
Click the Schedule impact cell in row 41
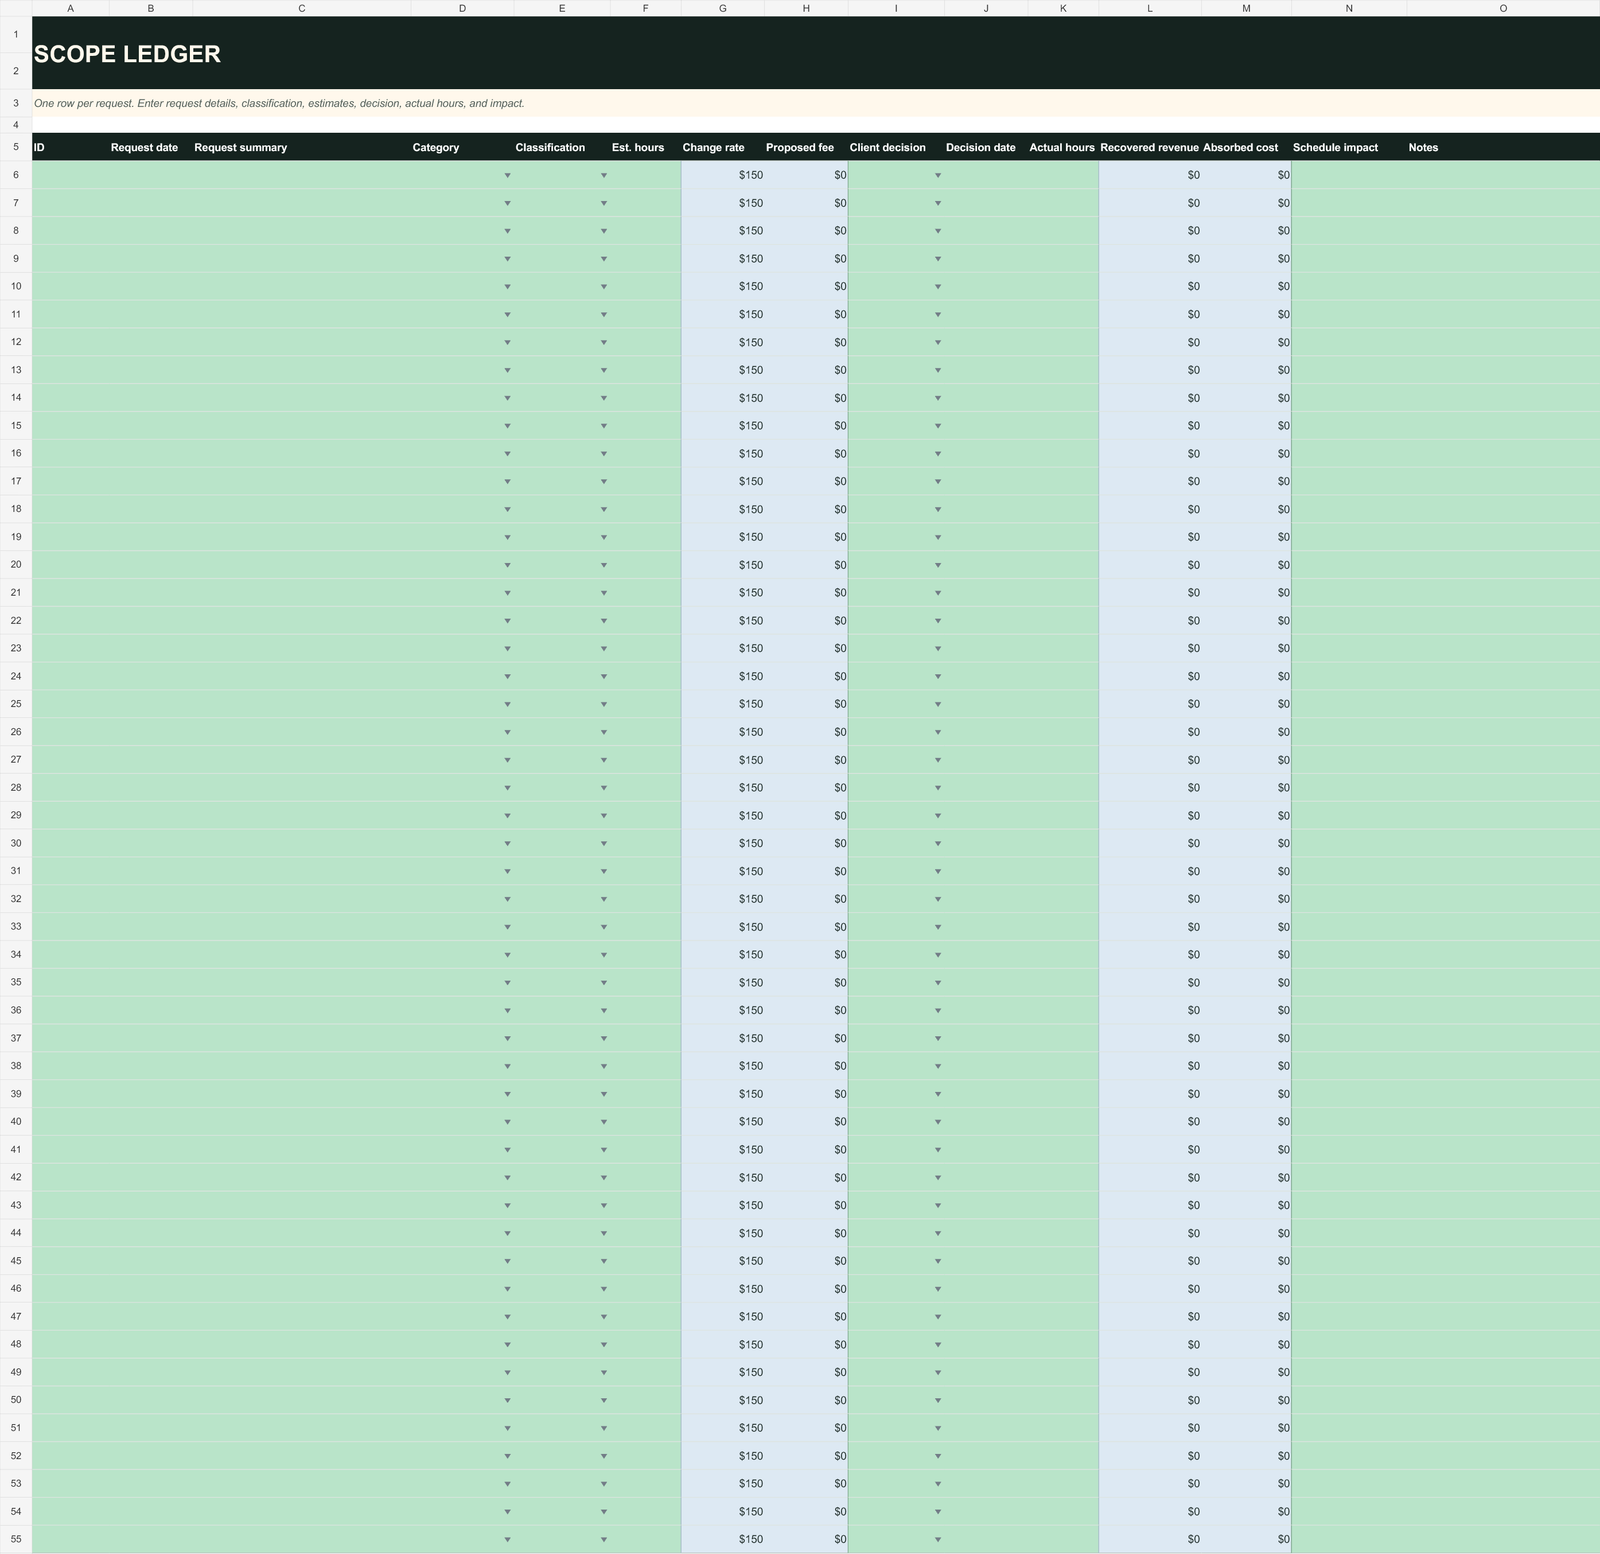[1349, 1150]
